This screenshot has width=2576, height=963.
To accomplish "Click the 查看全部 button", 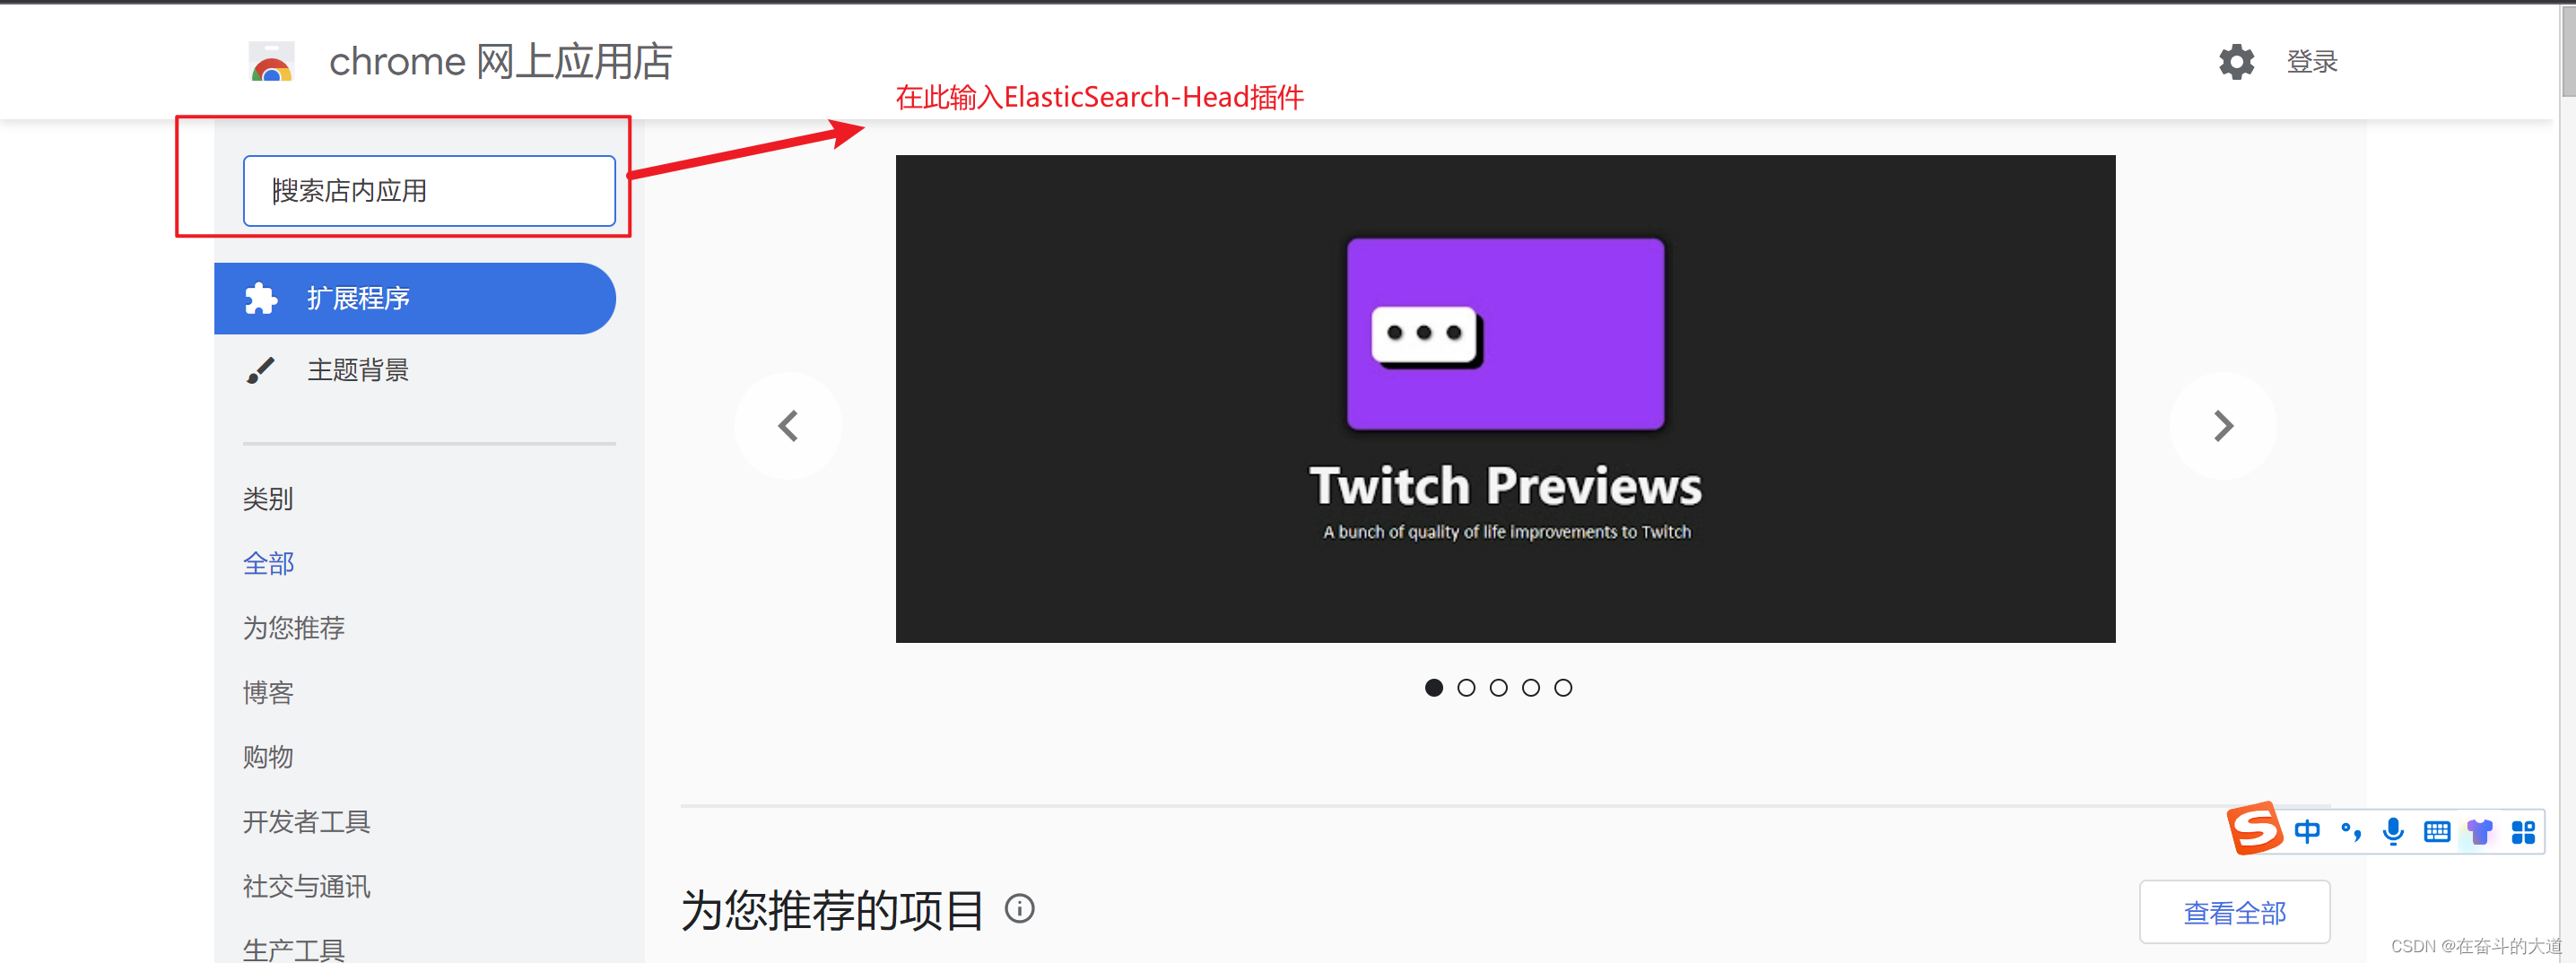I will pyautogui.click(x=2234, y=912).
